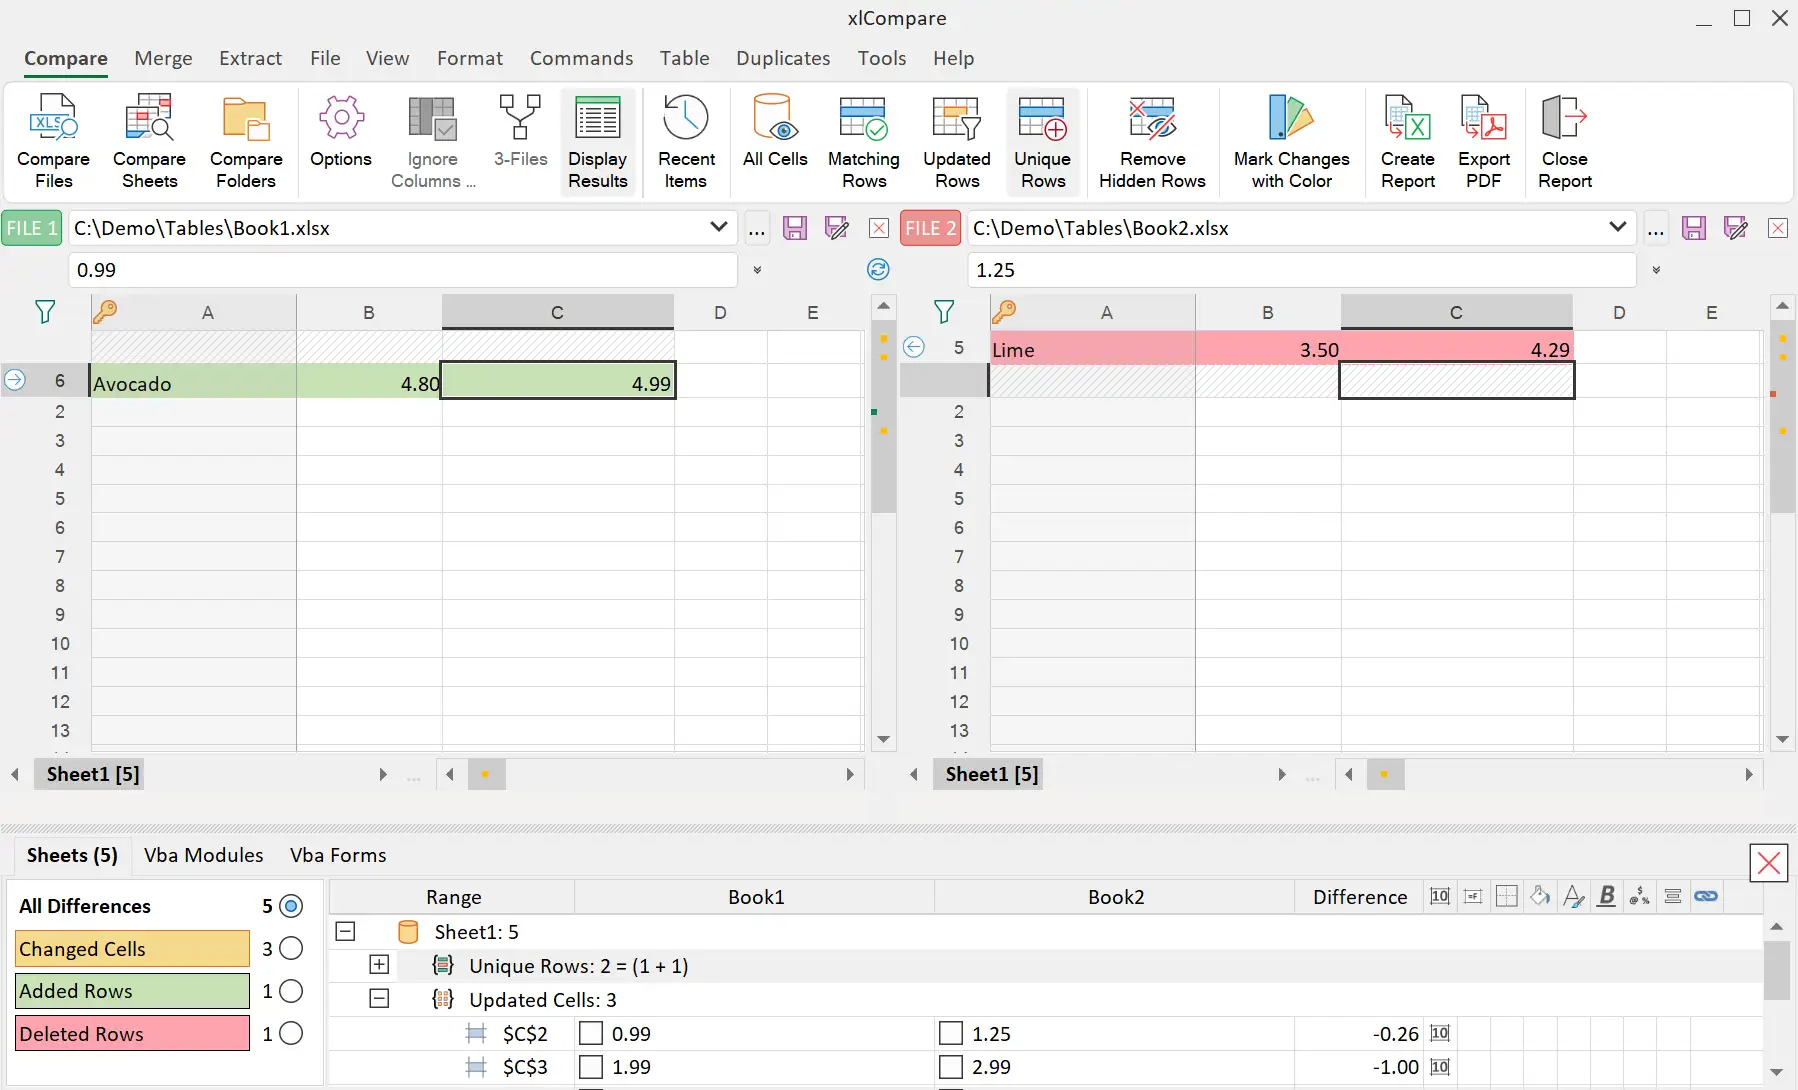This screenshot has width=1798, height=1090.
Task: Open the Extract ribbon tab
Action: click(x=250, y=58)
